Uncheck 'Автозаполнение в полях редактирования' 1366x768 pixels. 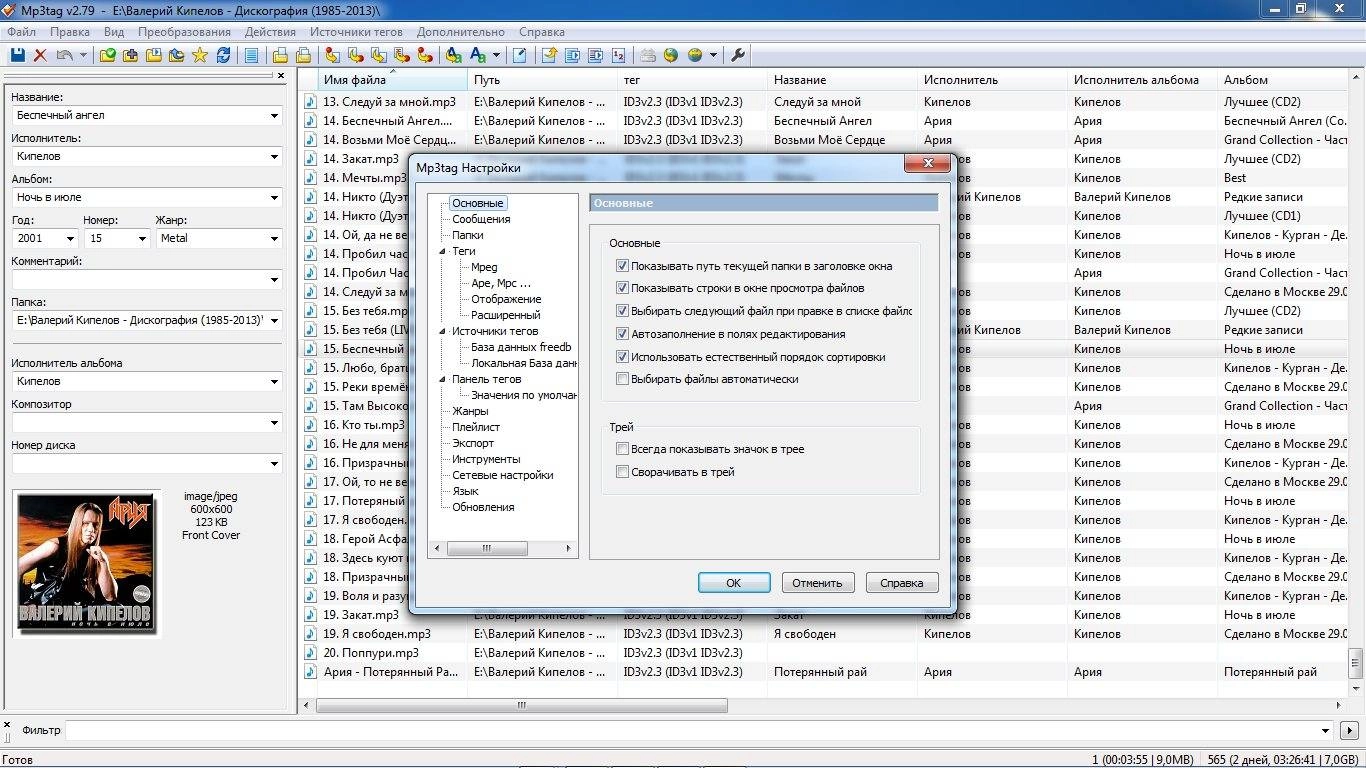[x=622, y=334]
